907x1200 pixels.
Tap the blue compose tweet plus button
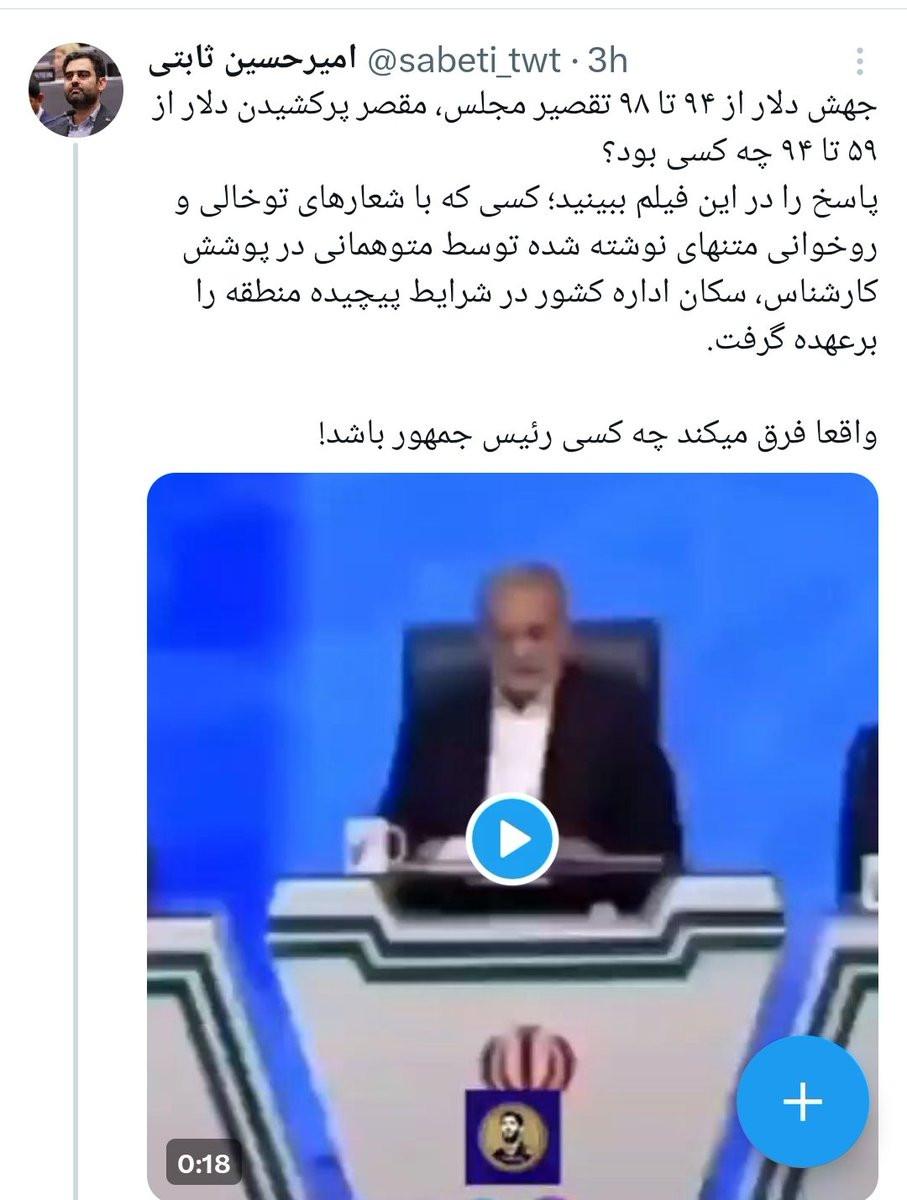tap(803, 1102)
